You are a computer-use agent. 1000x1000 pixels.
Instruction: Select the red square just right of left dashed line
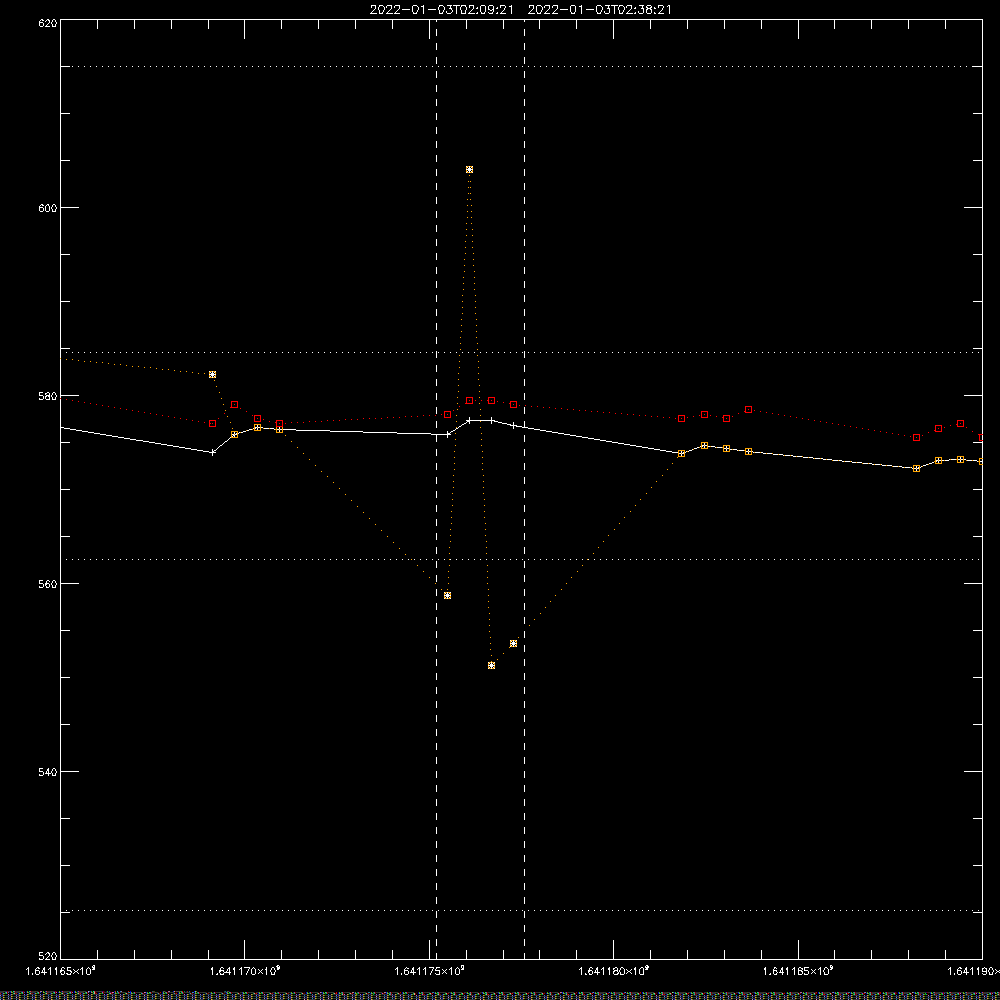click(x=448, y=415)
